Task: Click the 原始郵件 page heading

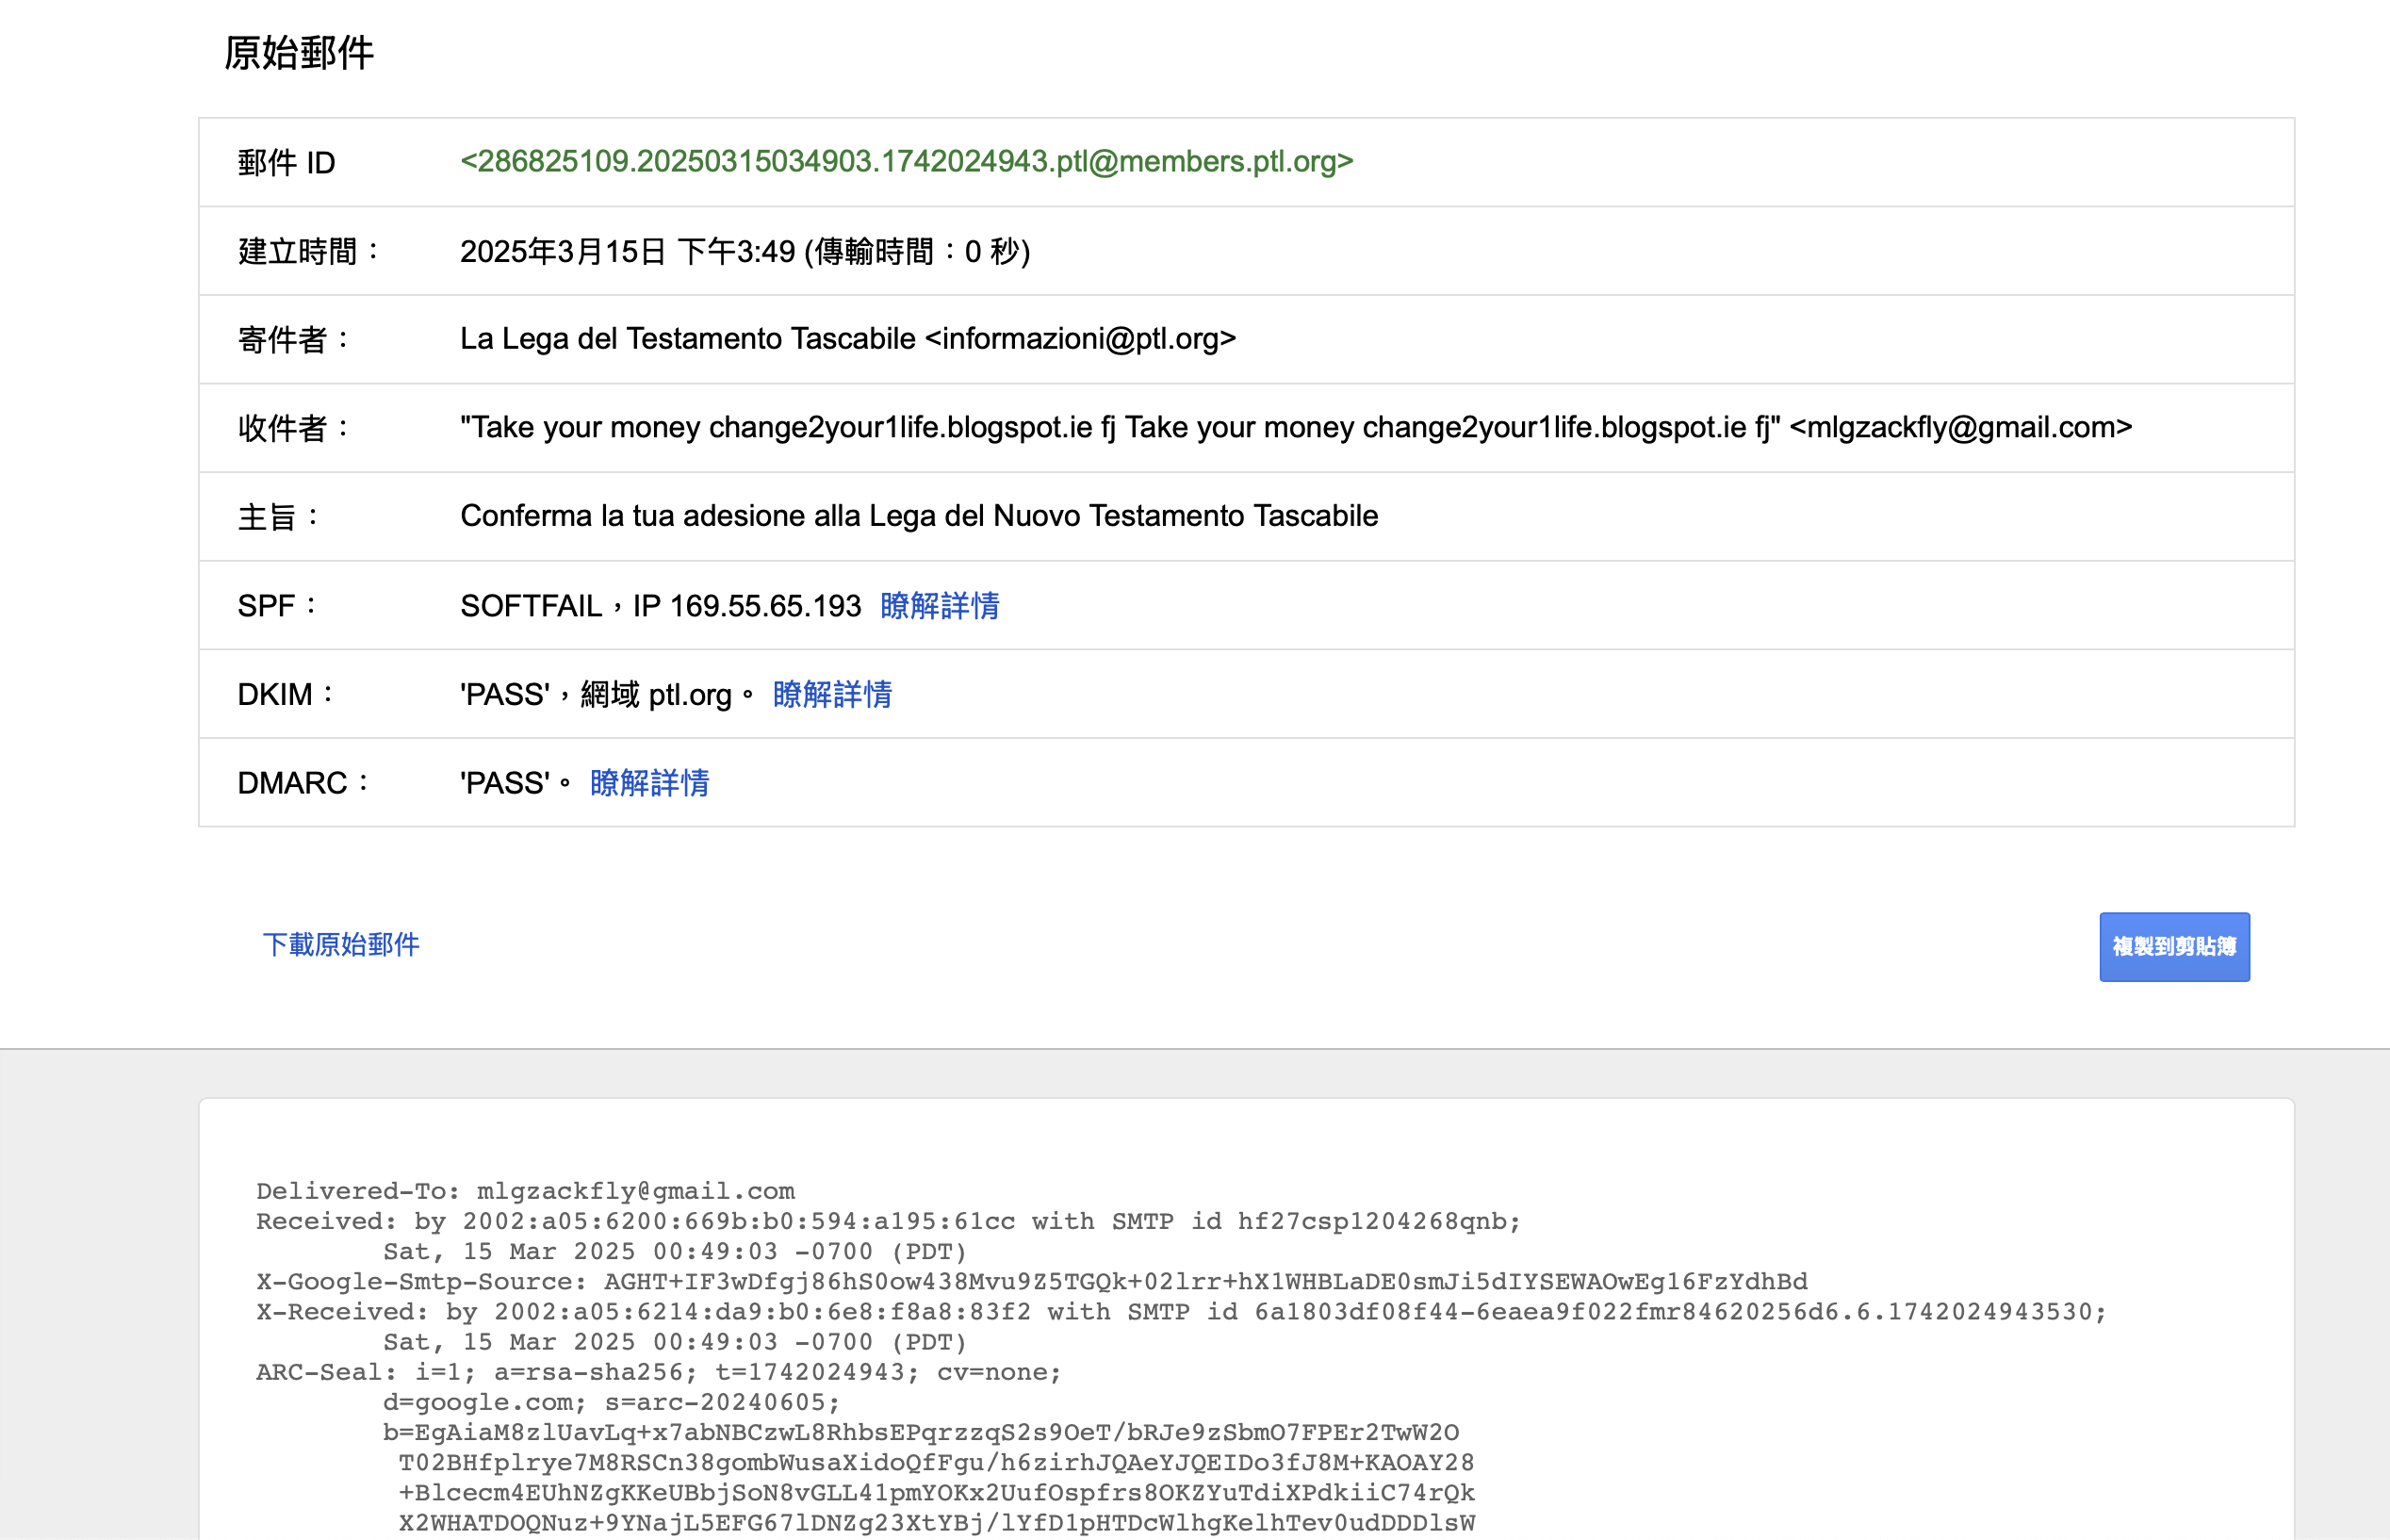Action: (x=298, y=53)
